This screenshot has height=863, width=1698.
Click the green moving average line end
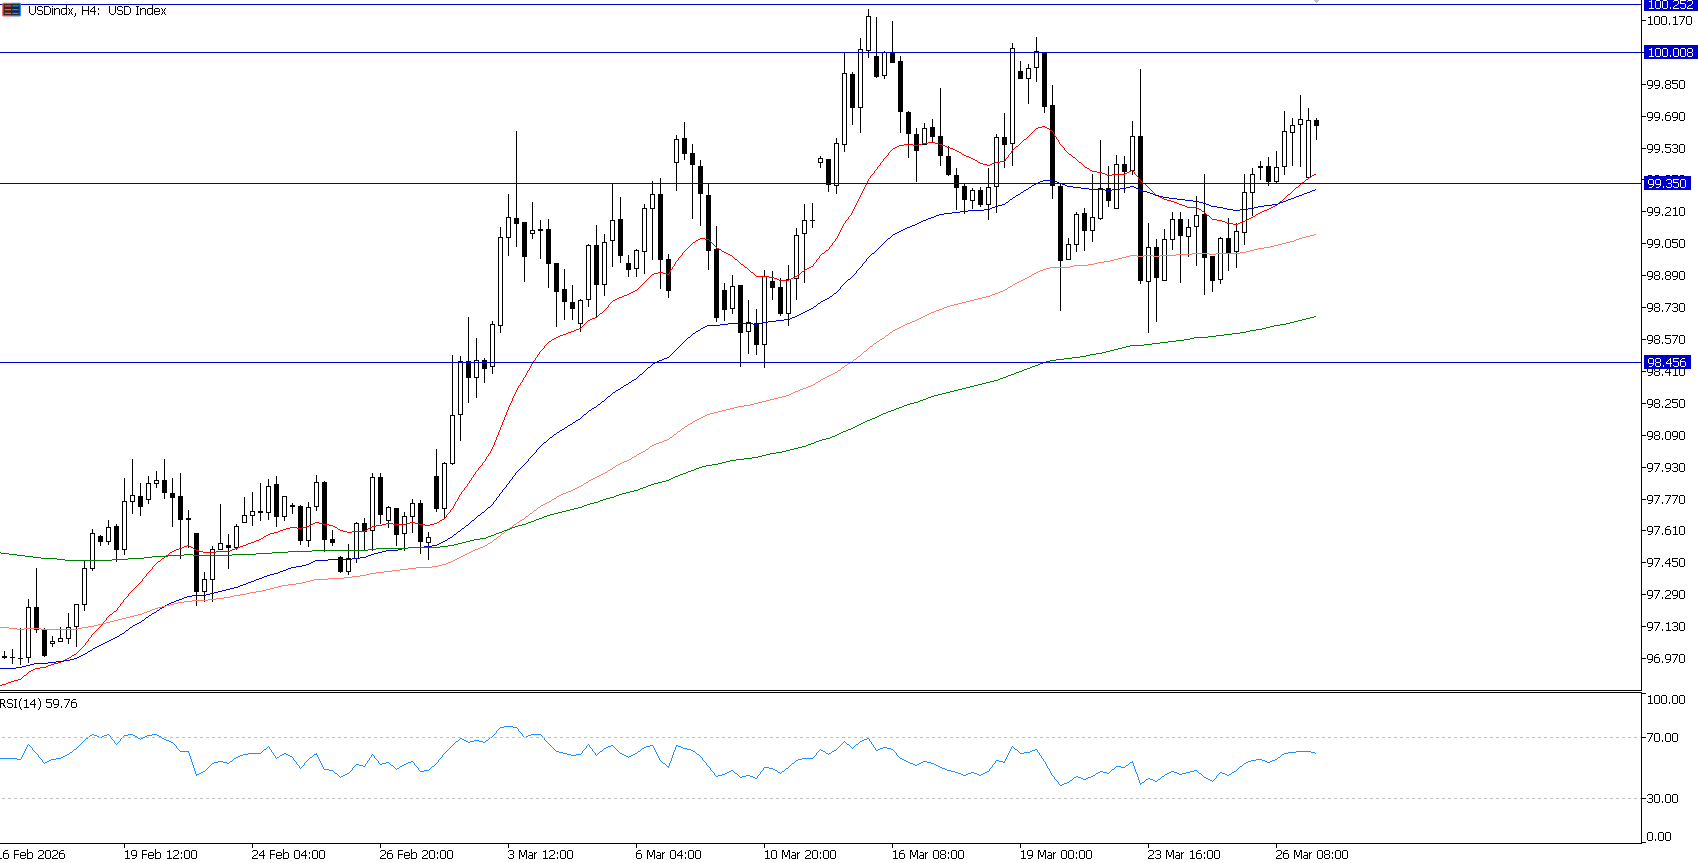click(x=1314, y=317)
